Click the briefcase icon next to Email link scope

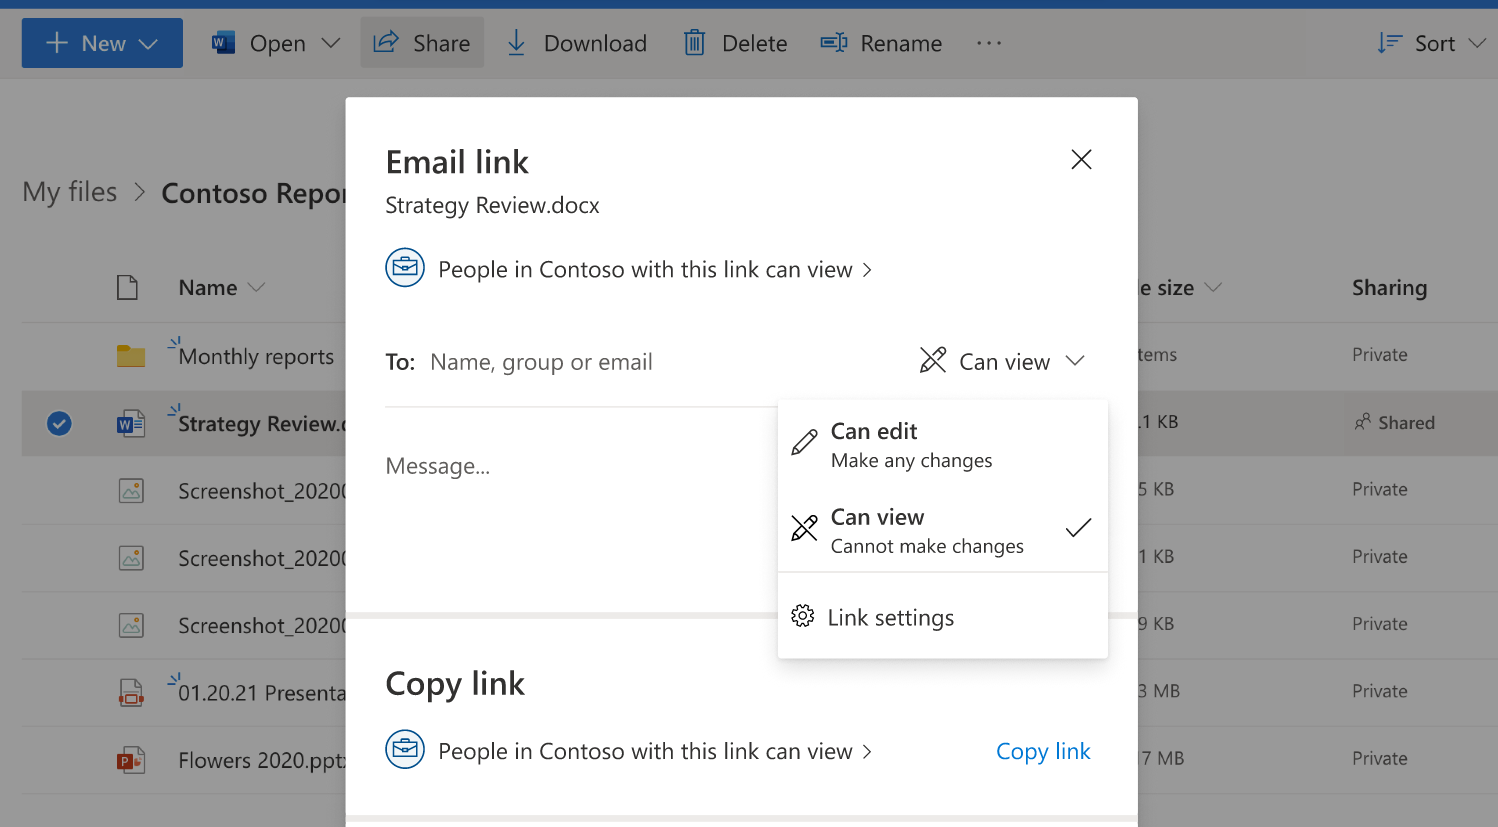405,267
